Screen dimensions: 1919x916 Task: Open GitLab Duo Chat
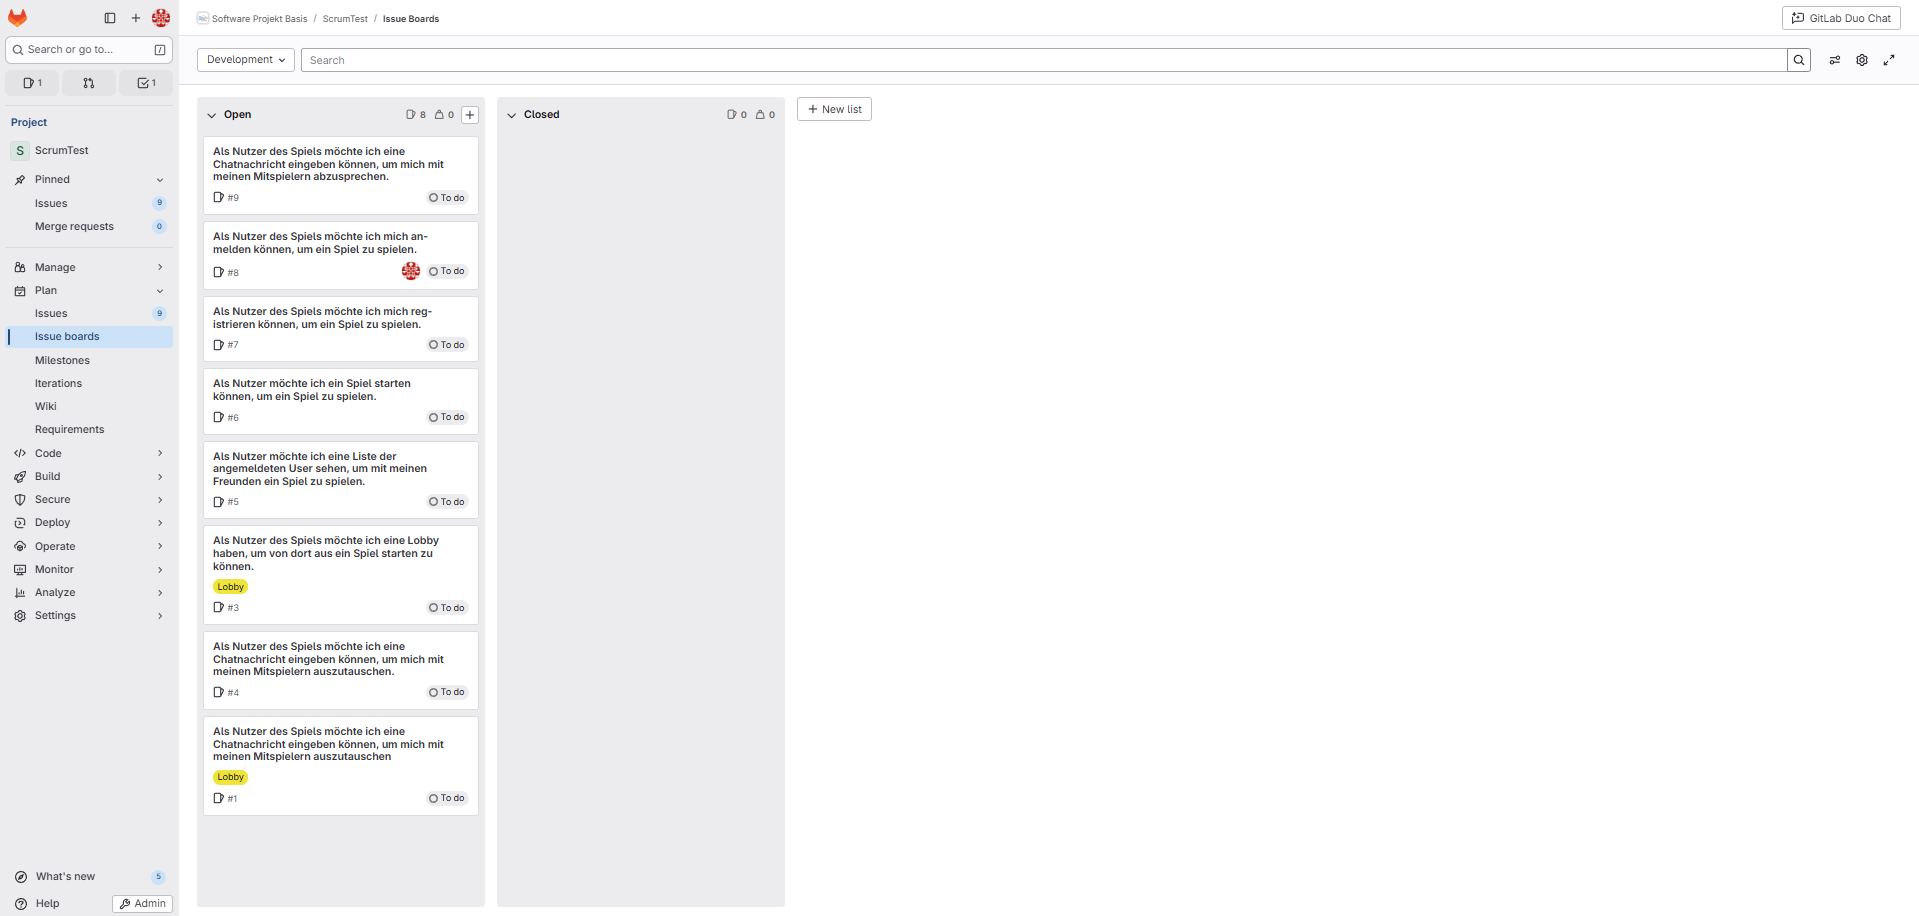click(x=1841, y=18)
